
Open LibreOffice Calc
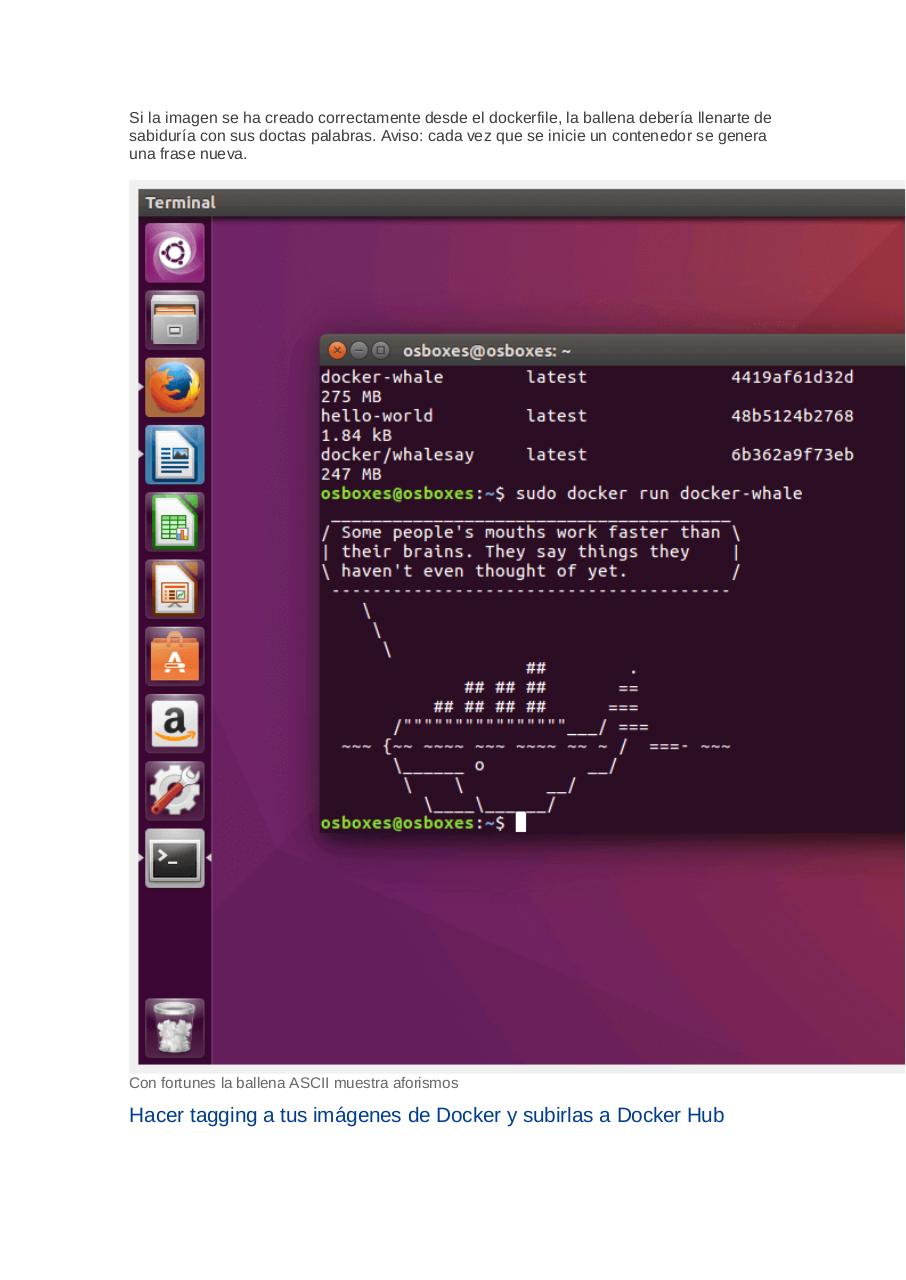pos(174,521)
